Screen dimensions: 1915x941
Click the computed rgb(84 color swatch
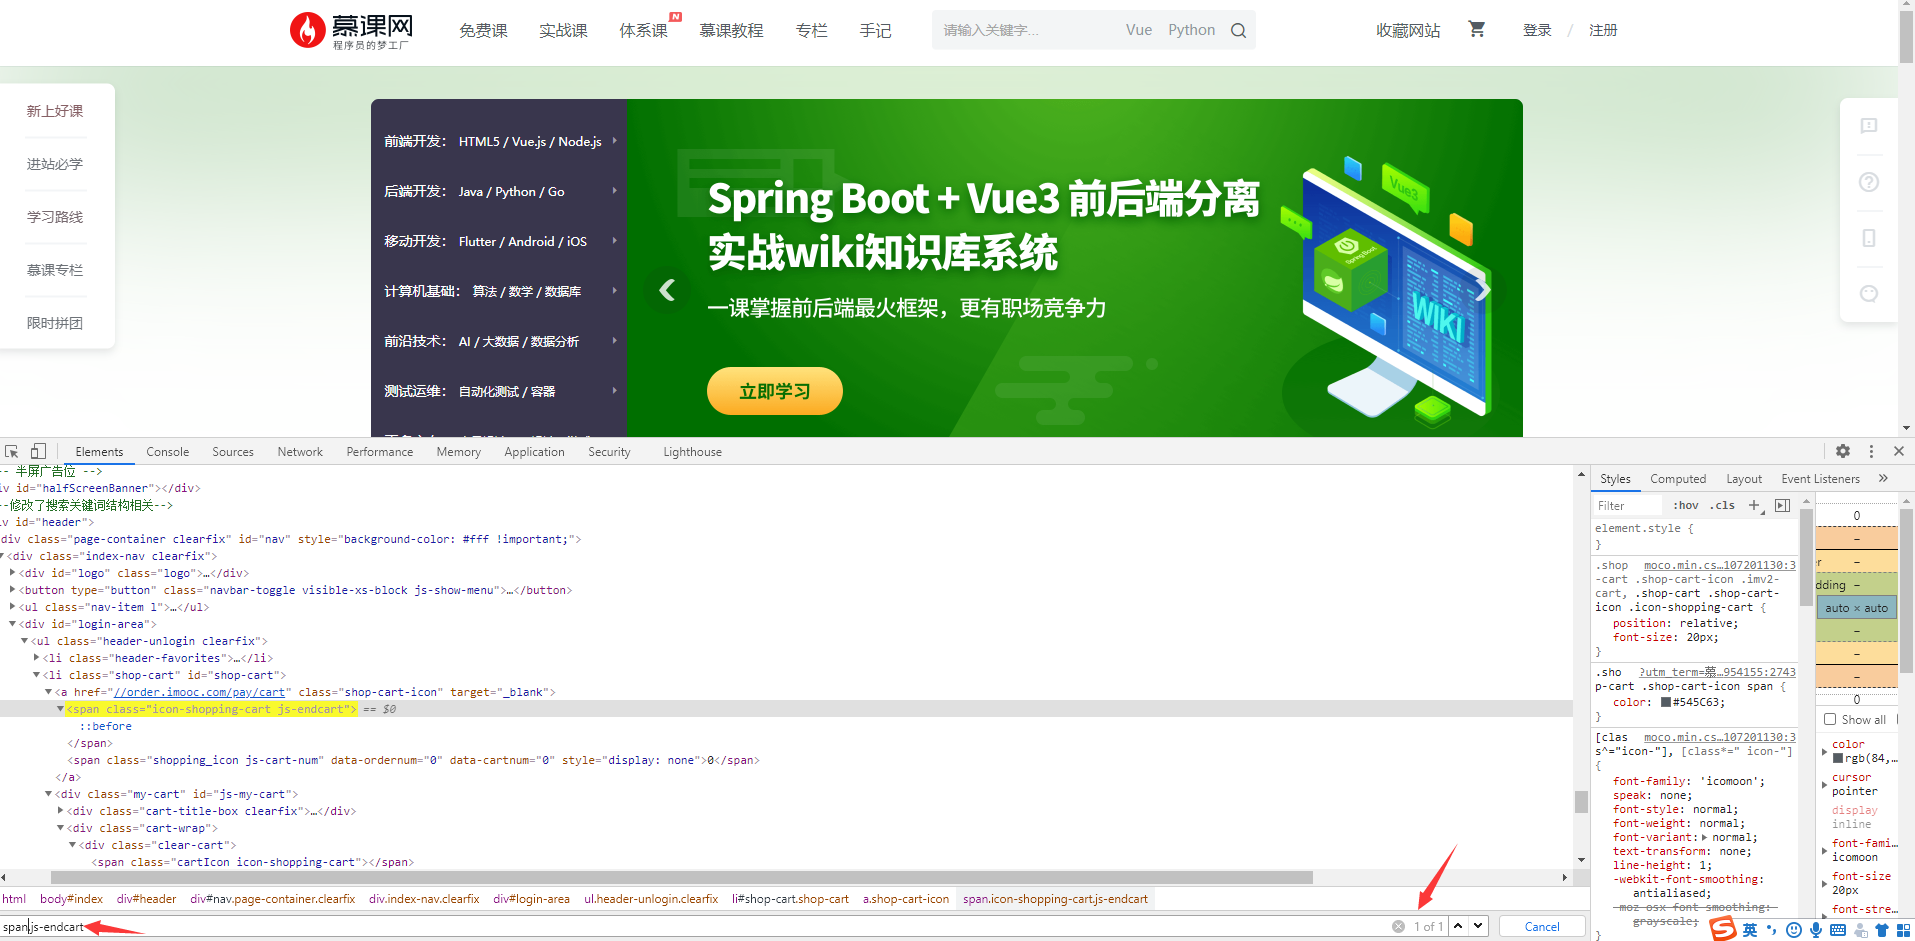pyautogui.click(x=1838, y=758)
